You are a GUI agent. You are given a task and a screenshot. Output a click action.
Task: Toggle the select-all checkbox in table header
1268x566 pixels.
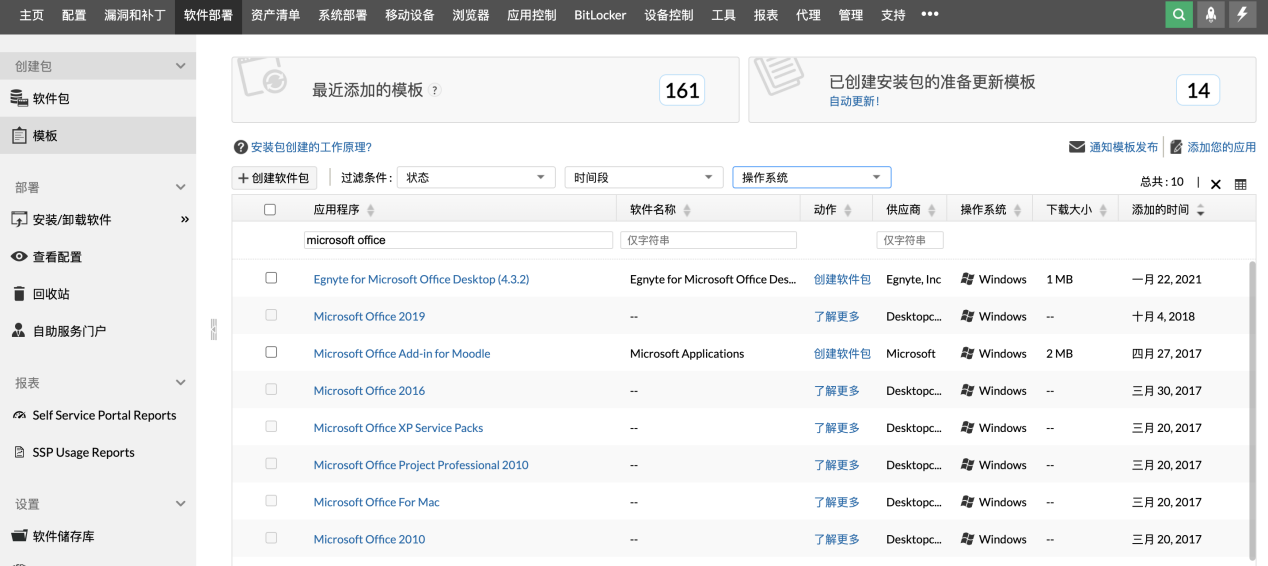tap(270, 210)
